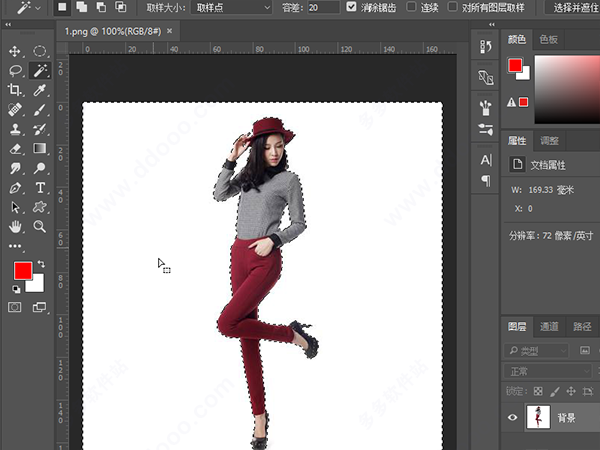Switch to the 通道 channels tab

click(x=549, y=326)
